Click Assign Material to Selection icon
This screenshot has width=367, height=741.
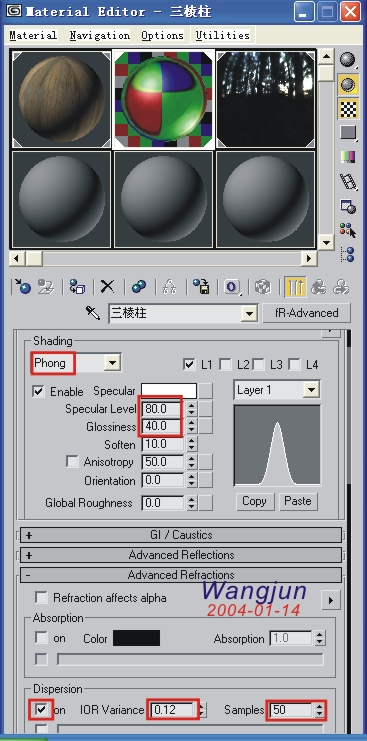(77, 287)
